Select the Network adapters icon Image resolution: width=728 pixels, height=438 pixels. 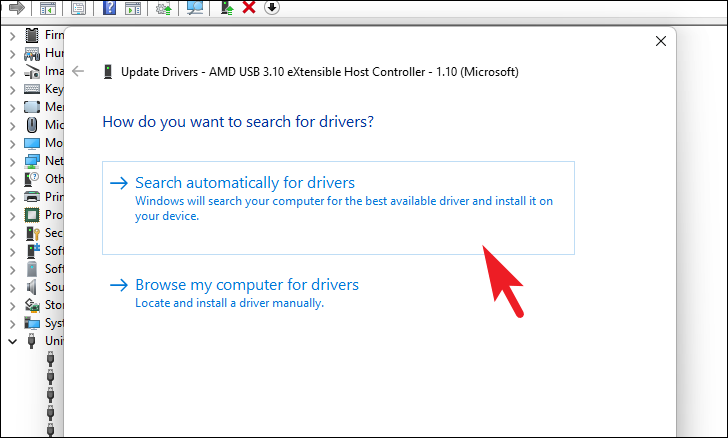[32, 162]
